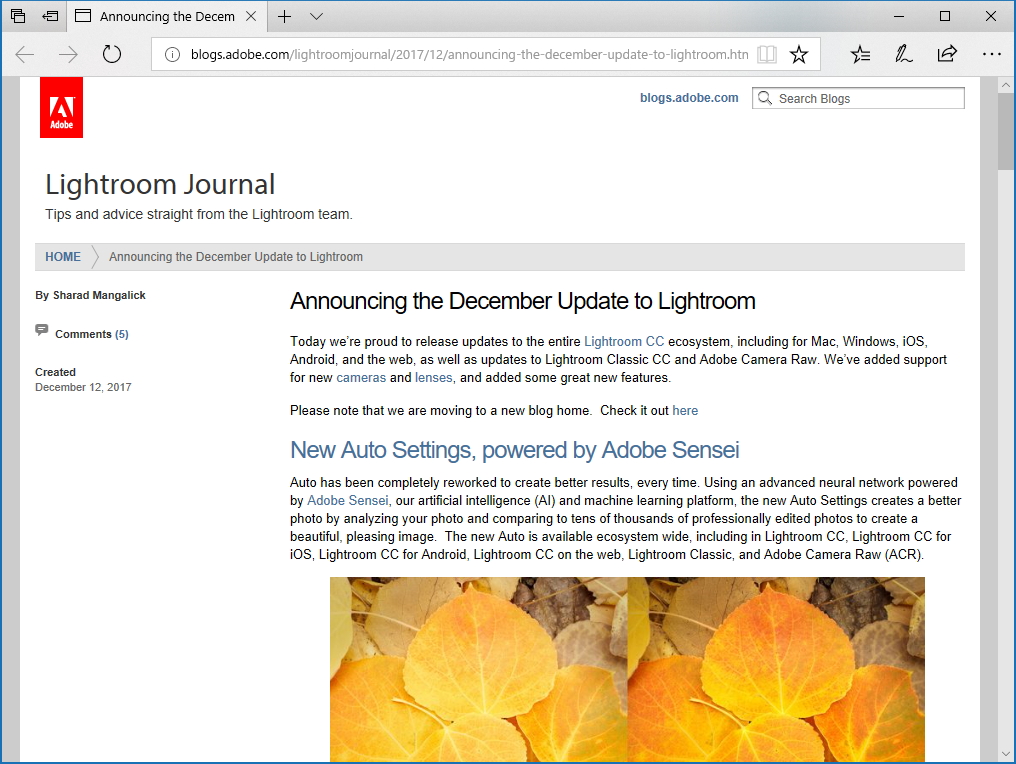
Task: Share this web page
Action: click(x=947, y=54)
